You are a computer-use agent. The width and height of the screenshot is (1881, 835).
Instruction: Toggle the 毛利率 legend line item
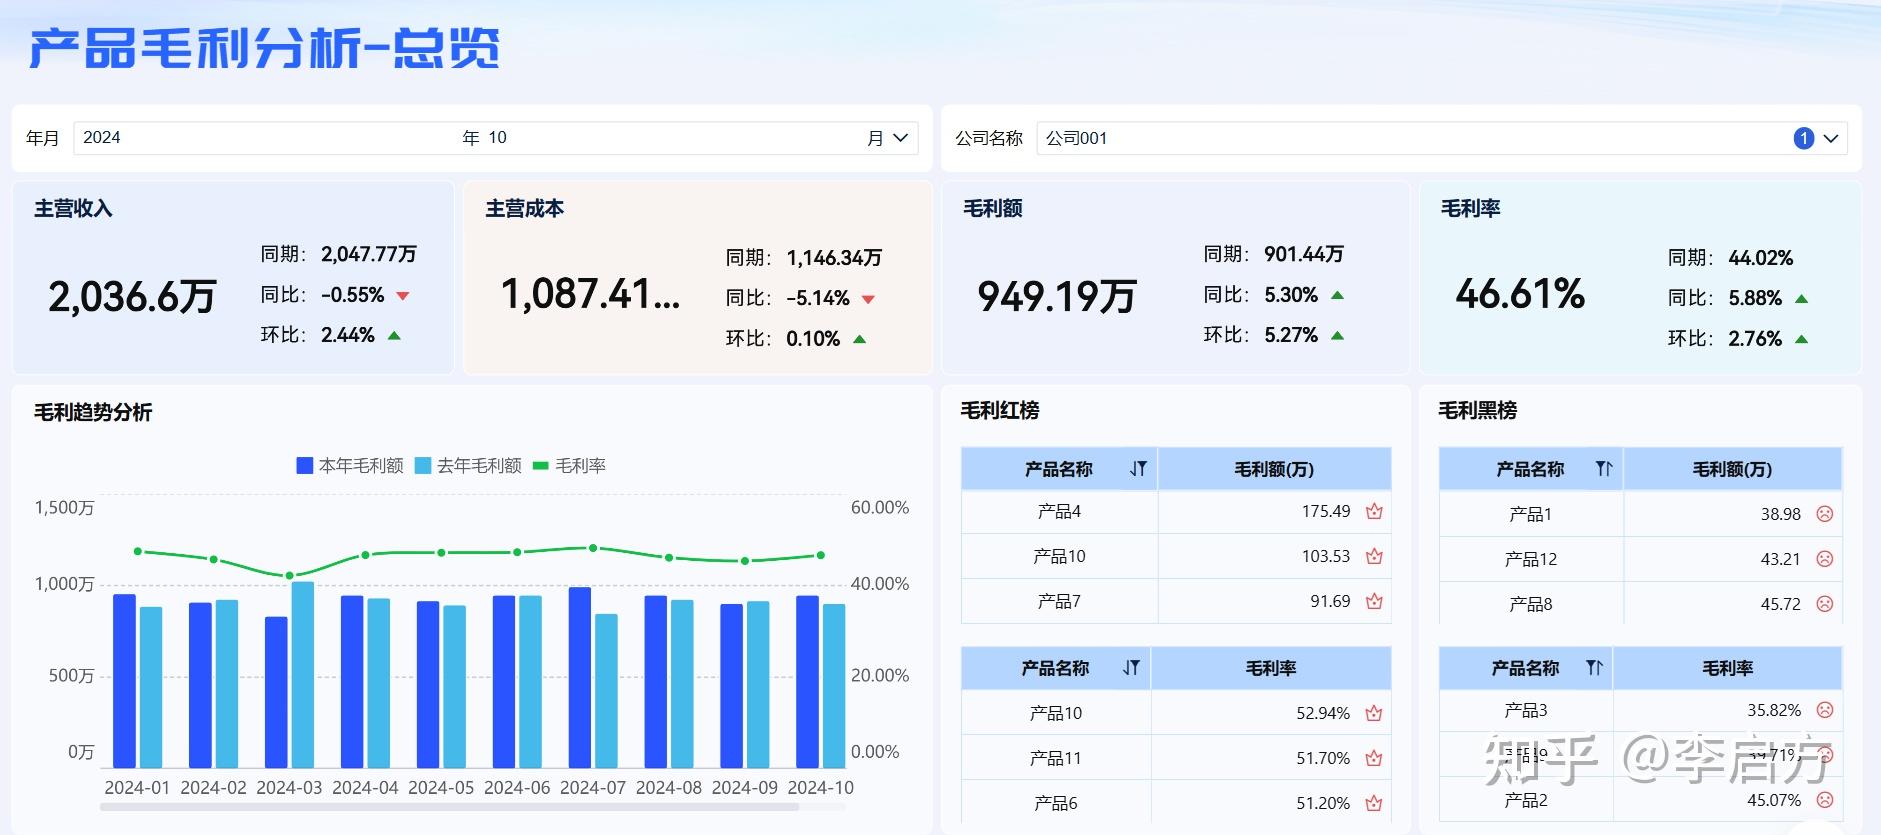coord(569,465)
